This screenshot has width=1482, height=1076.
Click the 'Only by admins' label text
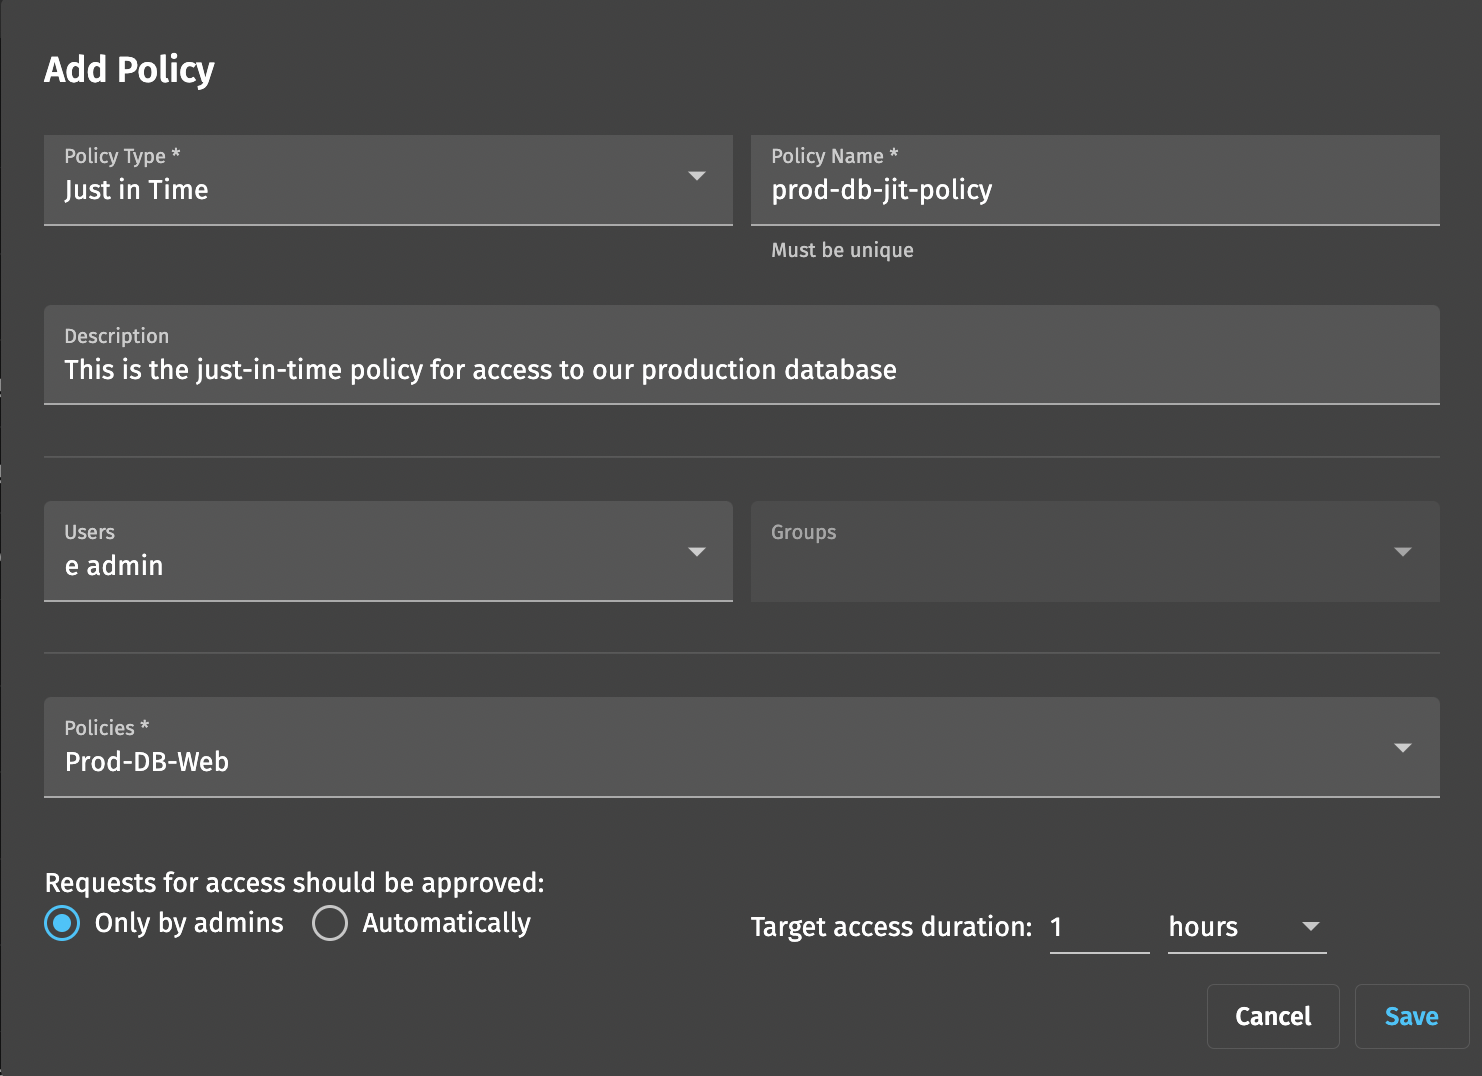(189, 923)
